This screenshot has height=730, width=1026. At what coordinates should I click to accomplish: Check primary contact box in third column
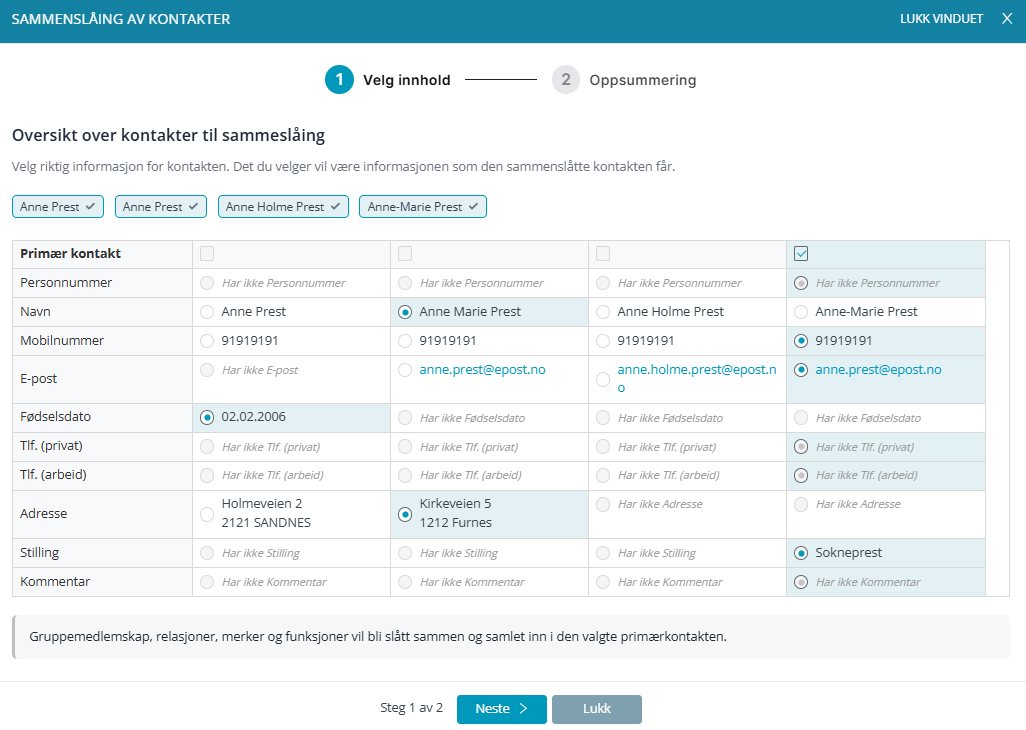[603, 254]
